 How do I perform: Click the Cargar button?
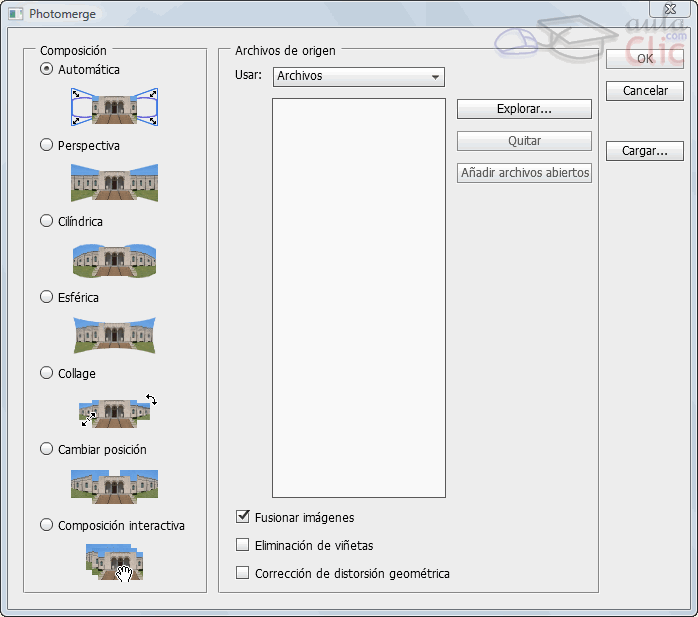point(645,151)
